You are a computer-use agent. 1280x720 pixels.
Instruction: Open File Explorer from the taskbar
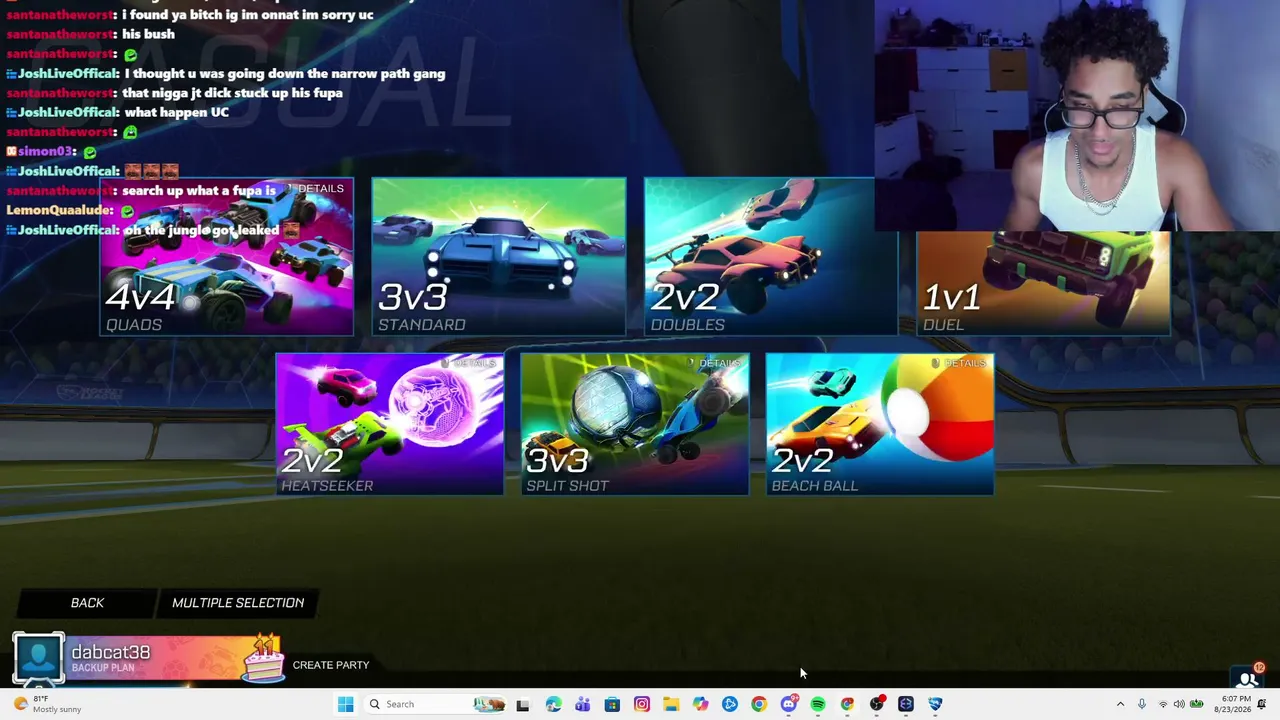coord(671,704)
